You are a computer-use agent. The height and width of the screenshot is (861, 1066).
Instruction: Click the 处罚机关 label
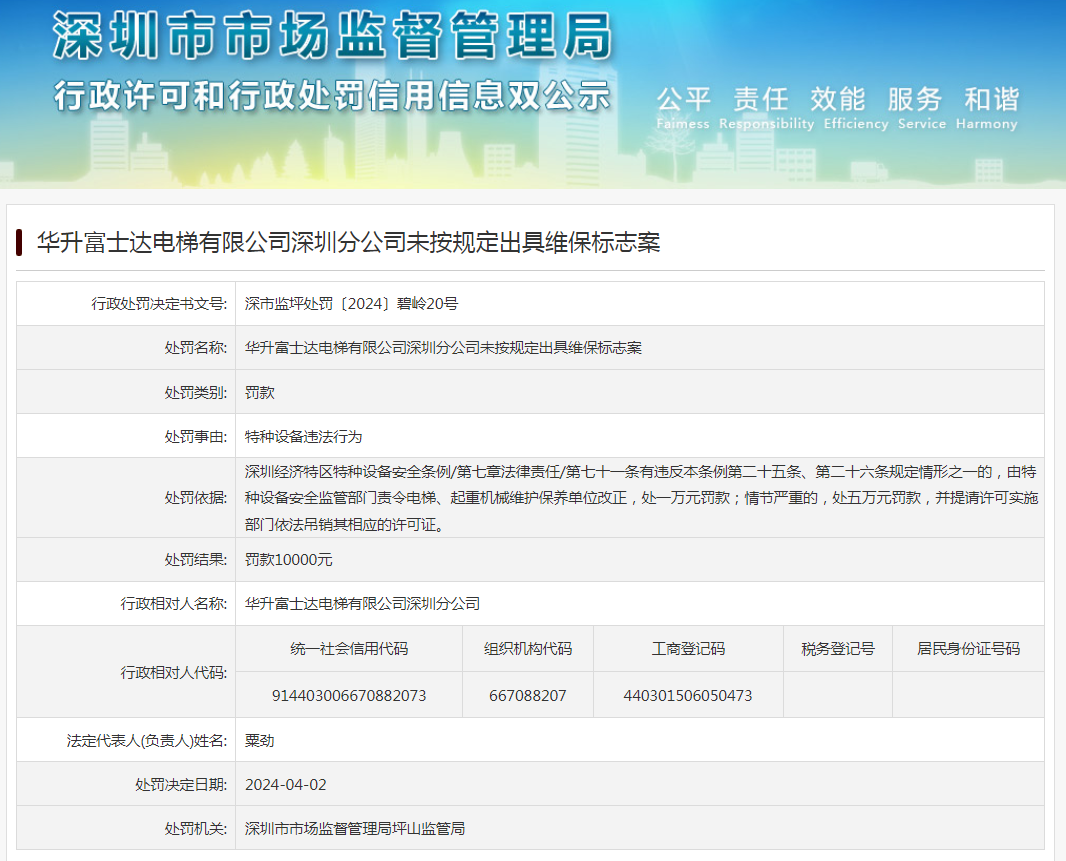click(x=196, y=829)
